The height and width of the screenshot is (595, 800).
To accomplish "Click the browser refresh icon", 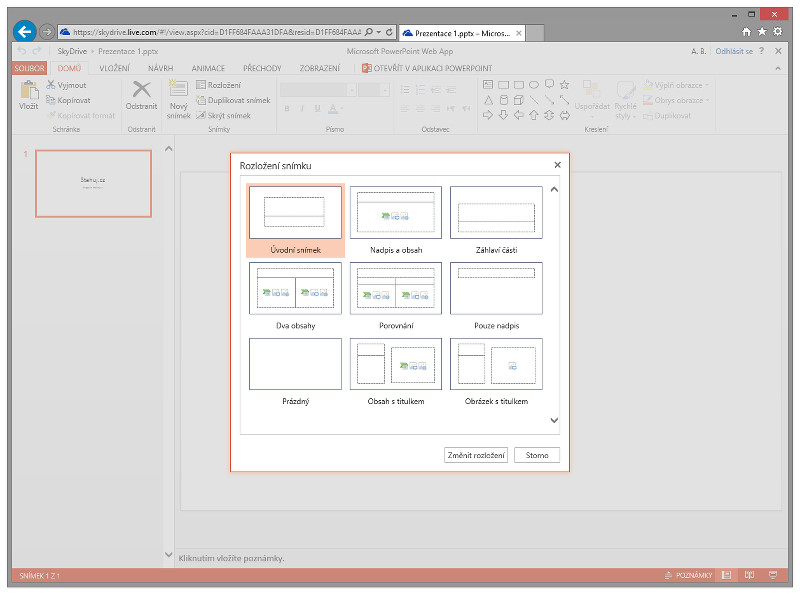I will point(389,32).
